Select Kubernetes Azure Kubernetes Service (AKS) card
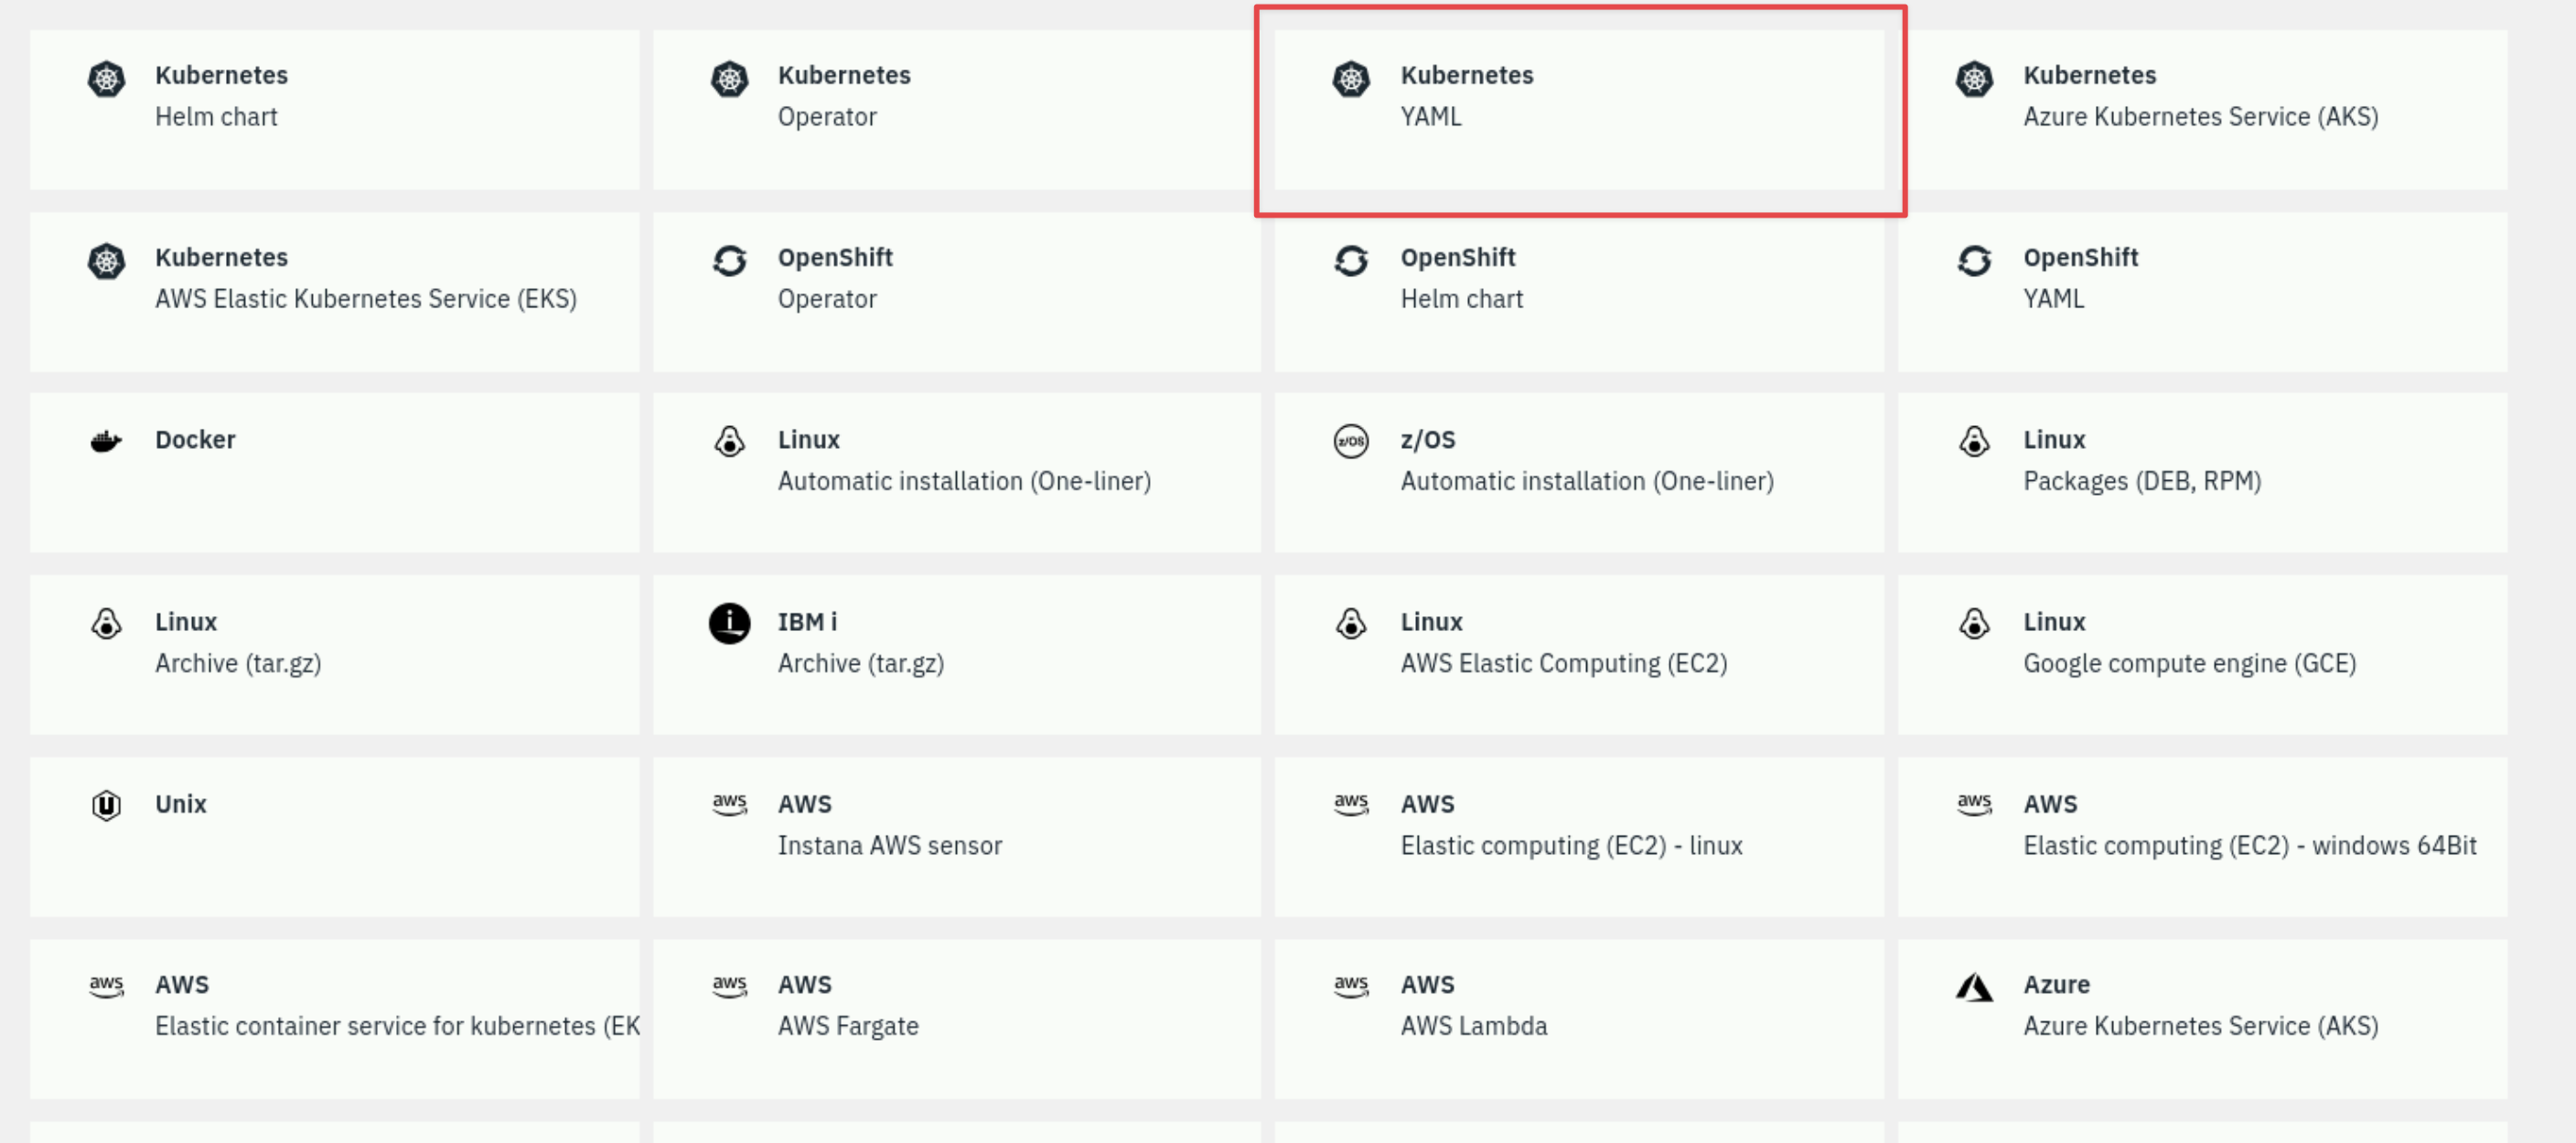Viewport: 2576px width, 1143px height. pos(2201,109)
